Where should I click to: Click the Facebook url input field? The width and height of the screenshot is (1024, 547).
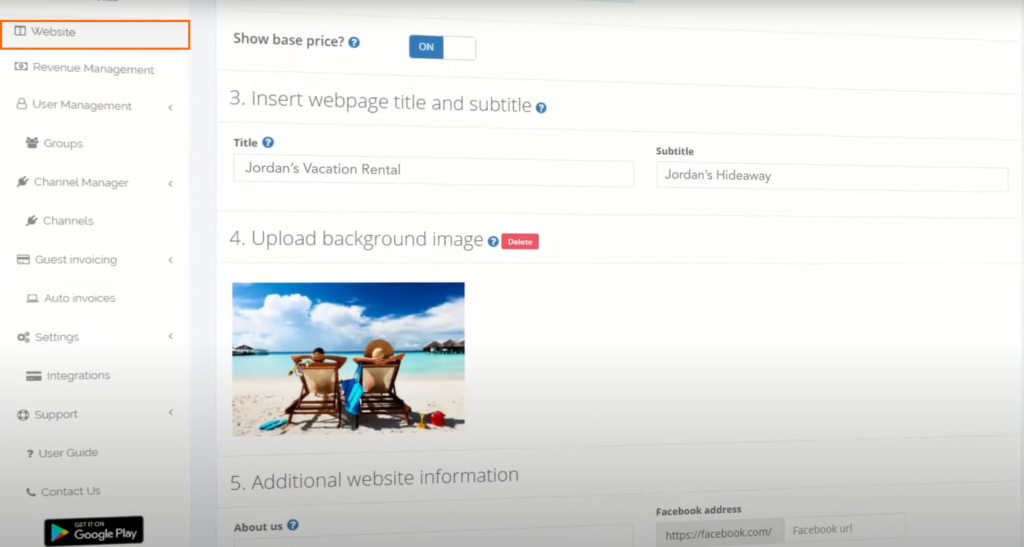(x=844, y=529)
